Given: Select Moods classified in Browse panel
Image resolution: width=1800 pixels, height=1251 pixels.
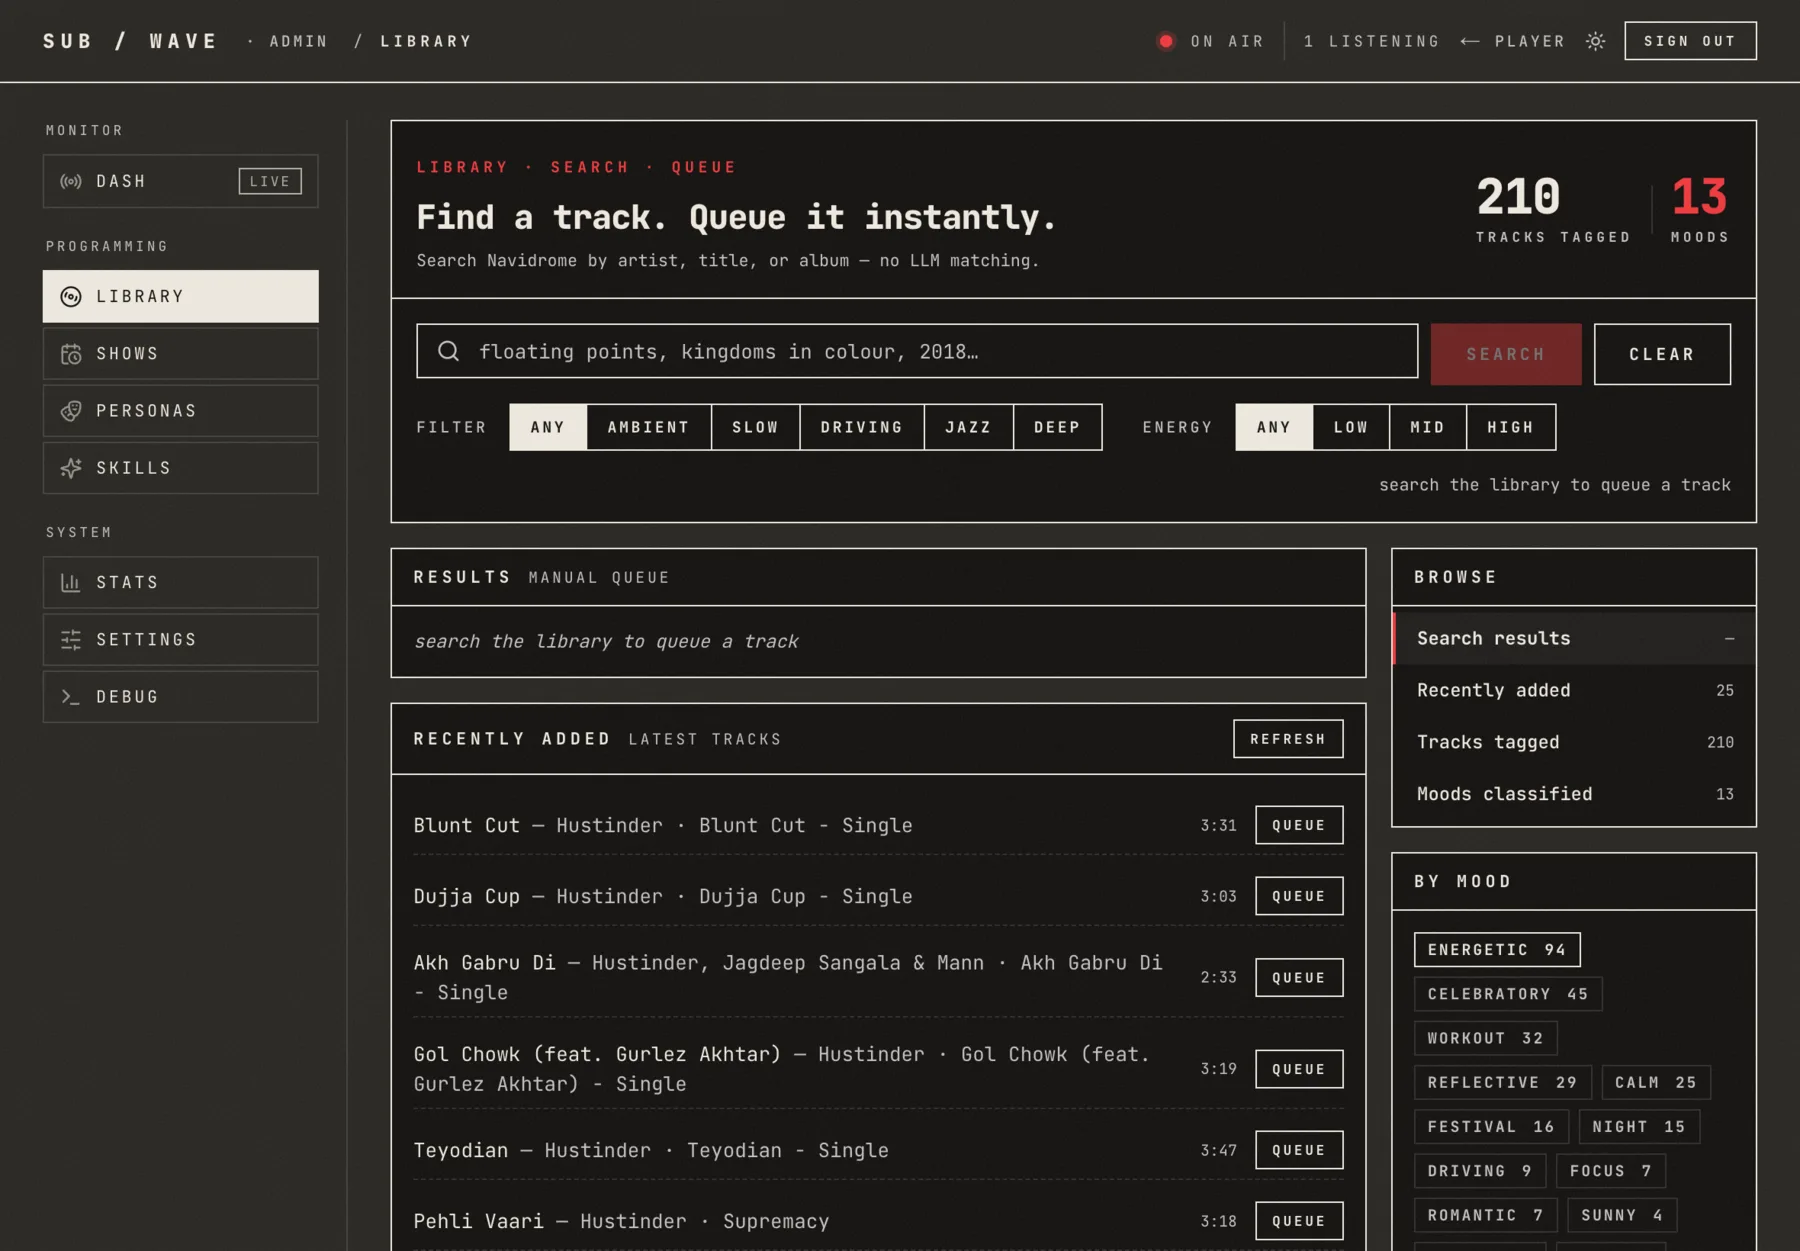Looking at the screenshot, I should (1574, 794).
